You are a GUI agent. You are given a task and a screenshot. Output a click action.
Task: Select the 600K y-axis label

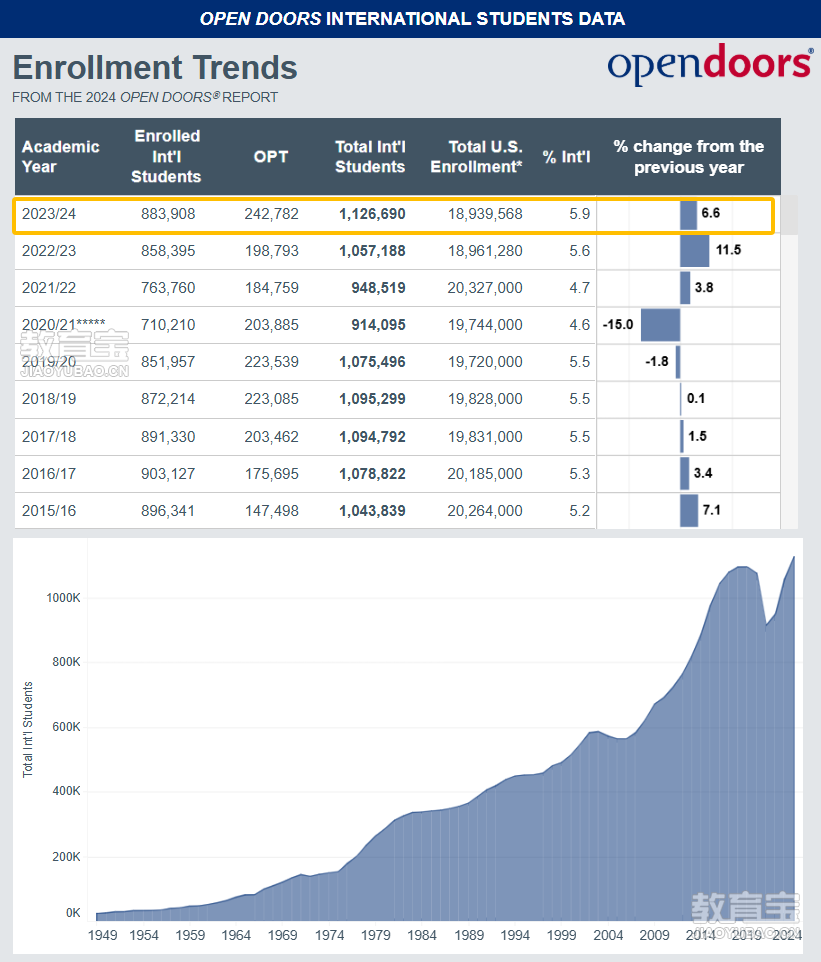click(x=66, y=727)
